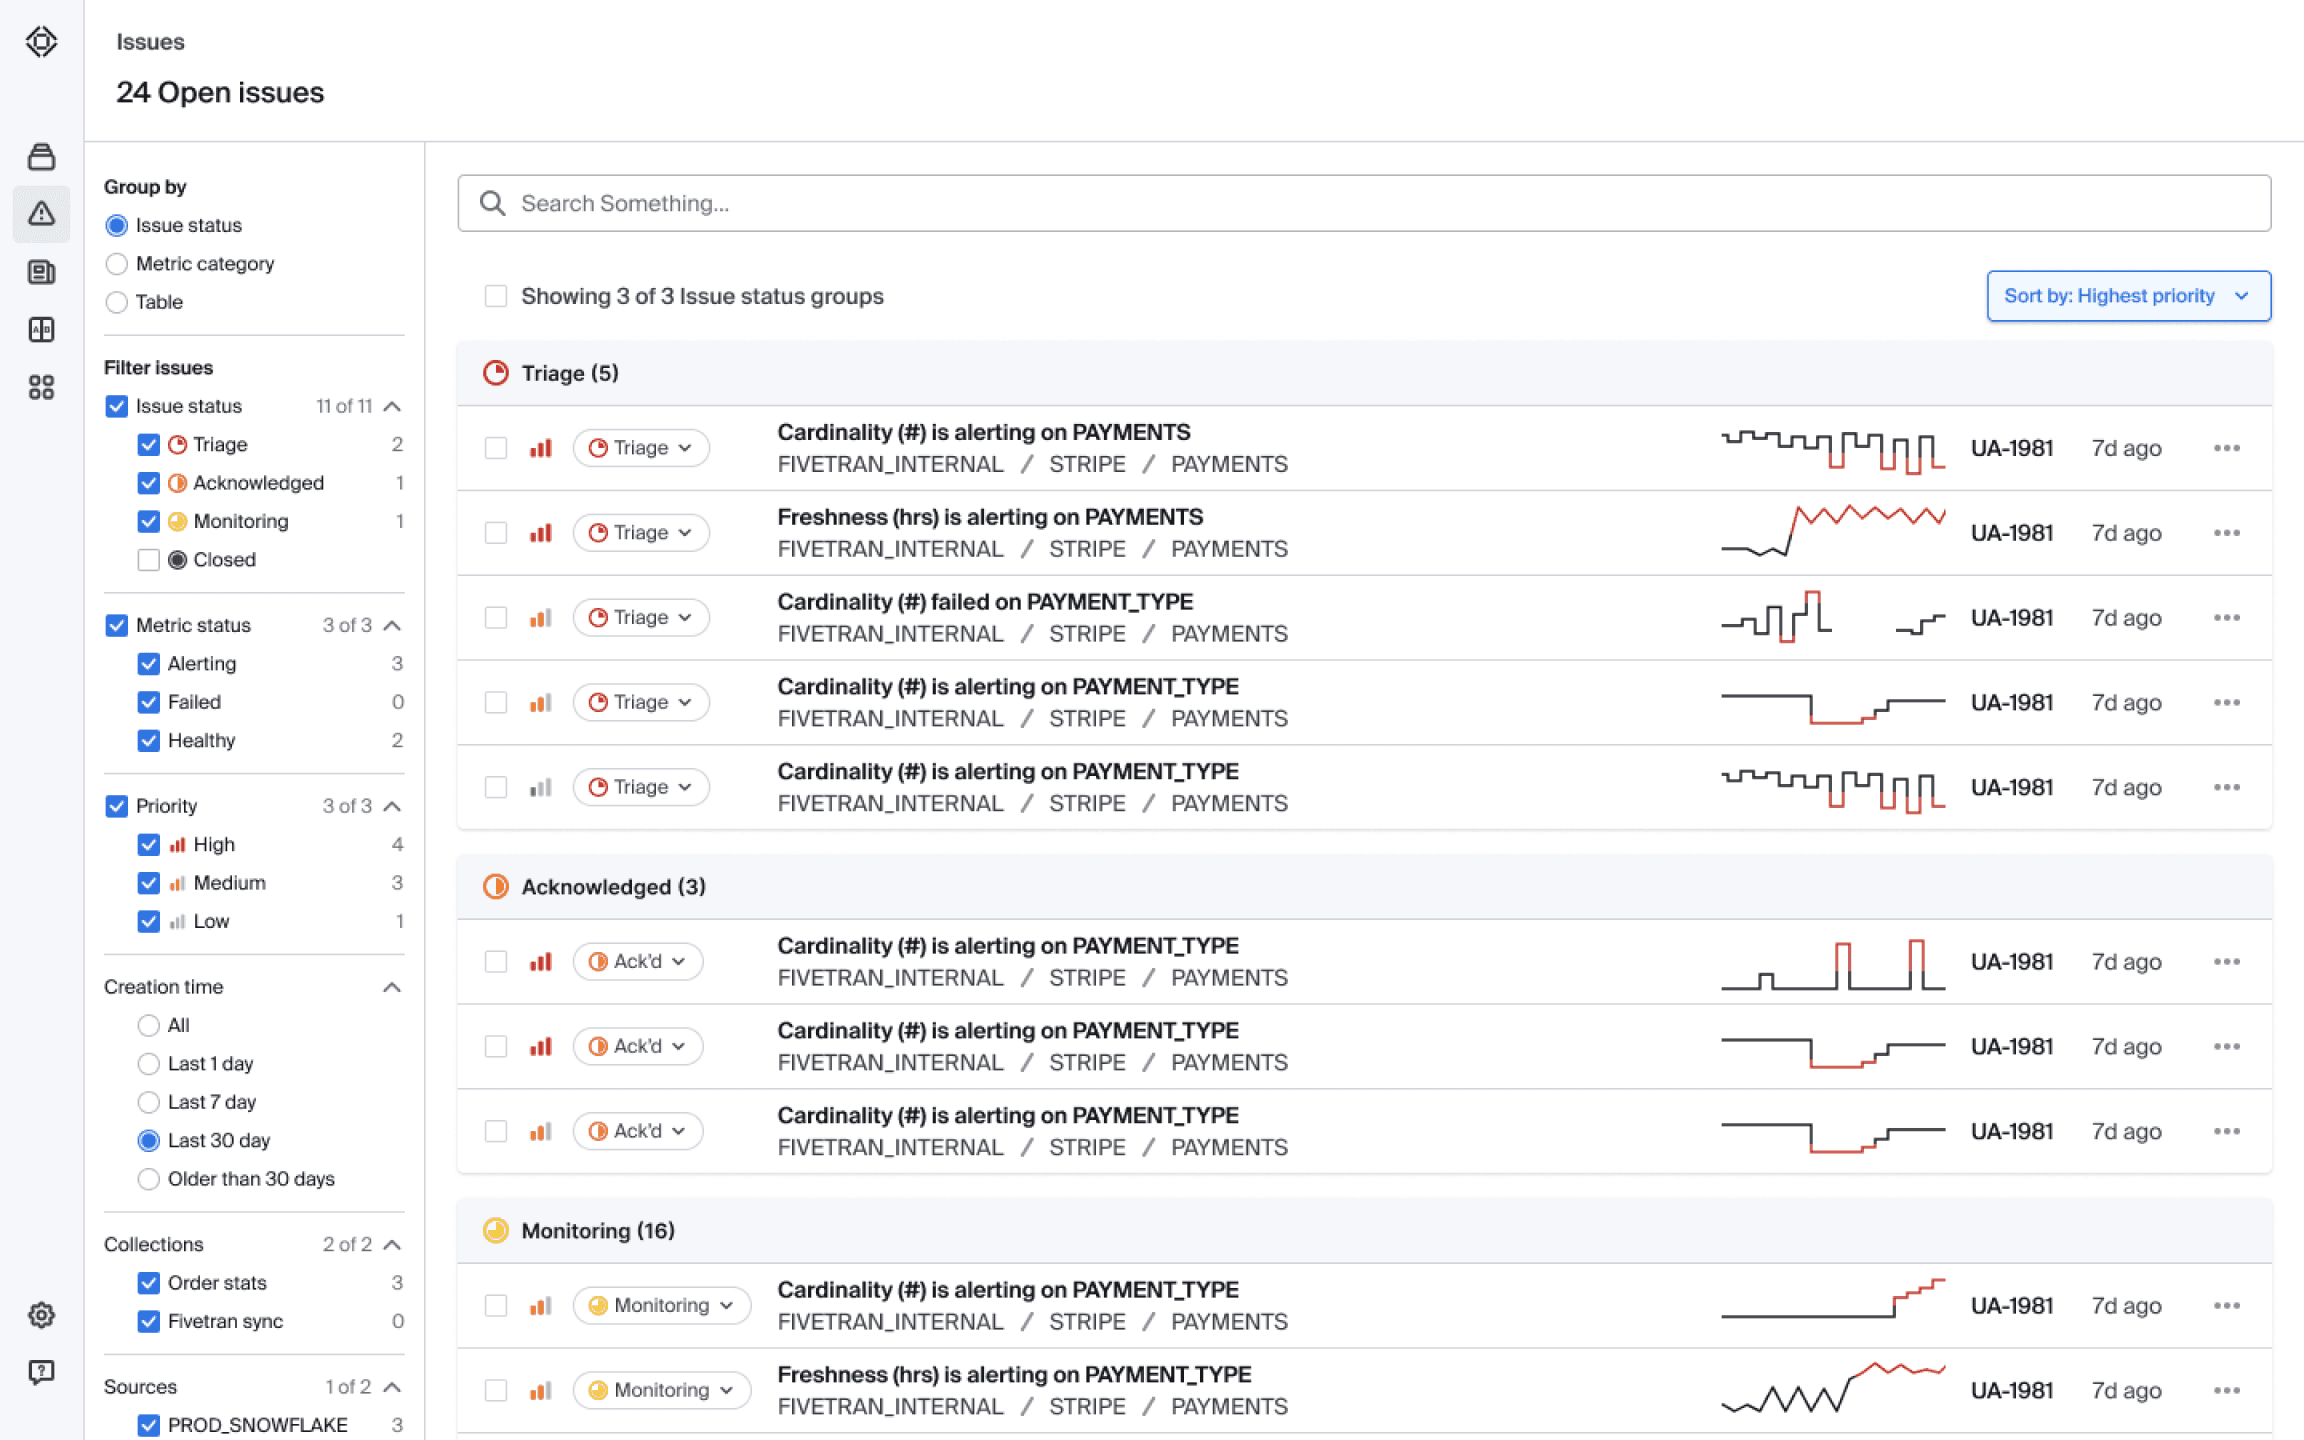The width and height of the screenshot is (2304, 1440).
Task: Click UA-1981 on first Acknowledged issue
Action: [2012, 962]
